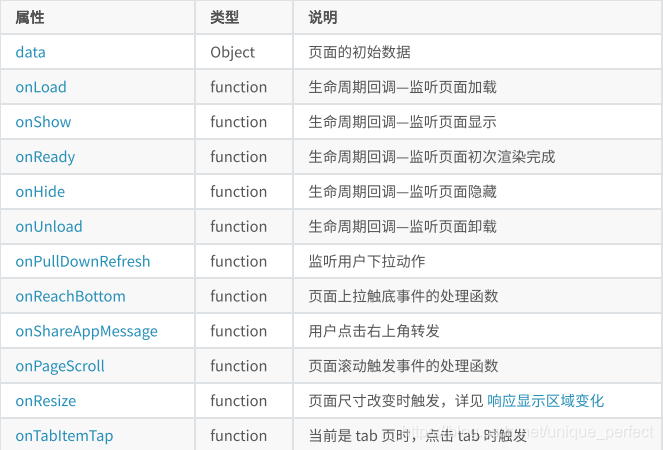This screenshot has height=450, width=663.
Task: Click the 监听用户下拉动作 description text
Action: [367, 262]
